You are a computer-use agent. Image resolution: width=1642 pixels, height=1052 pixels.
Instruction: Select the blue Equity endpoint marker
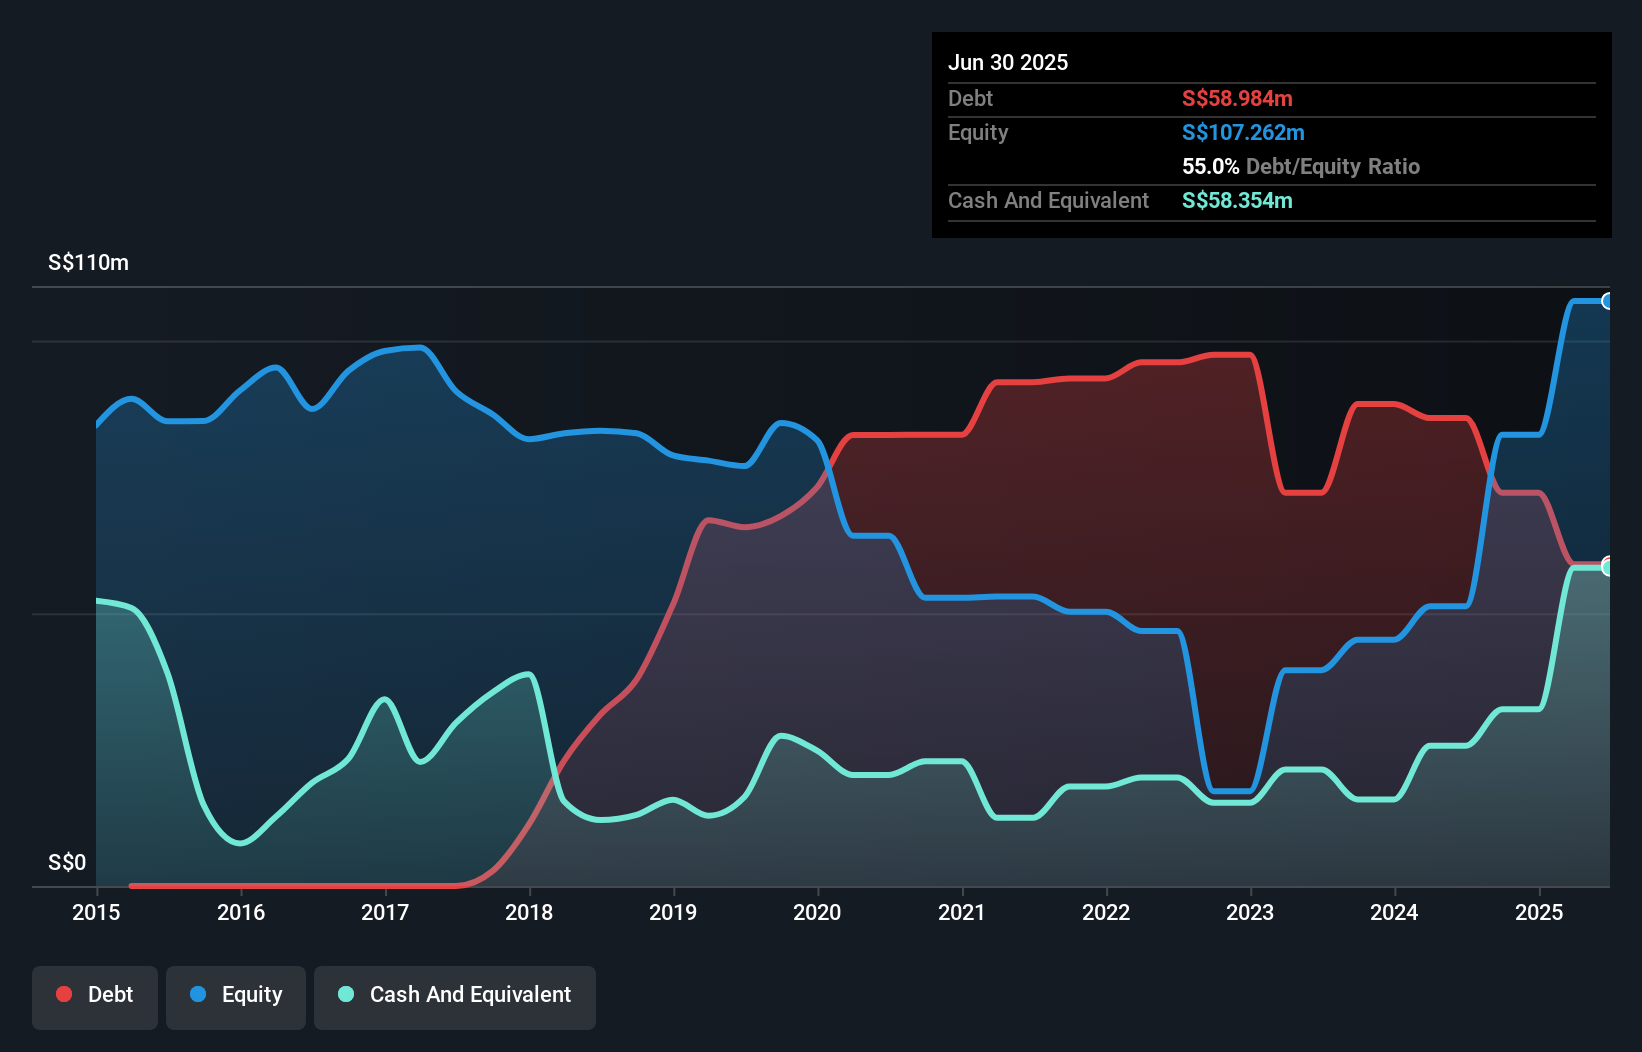point(1608,301)
